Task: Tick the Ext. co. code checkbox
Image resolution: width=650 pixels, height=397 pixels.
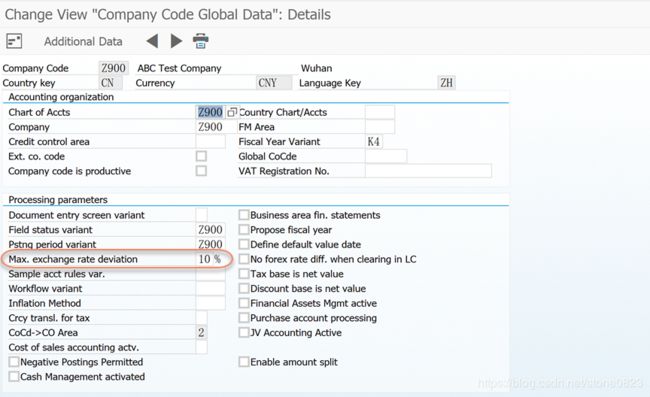Action: pos(201,156)
